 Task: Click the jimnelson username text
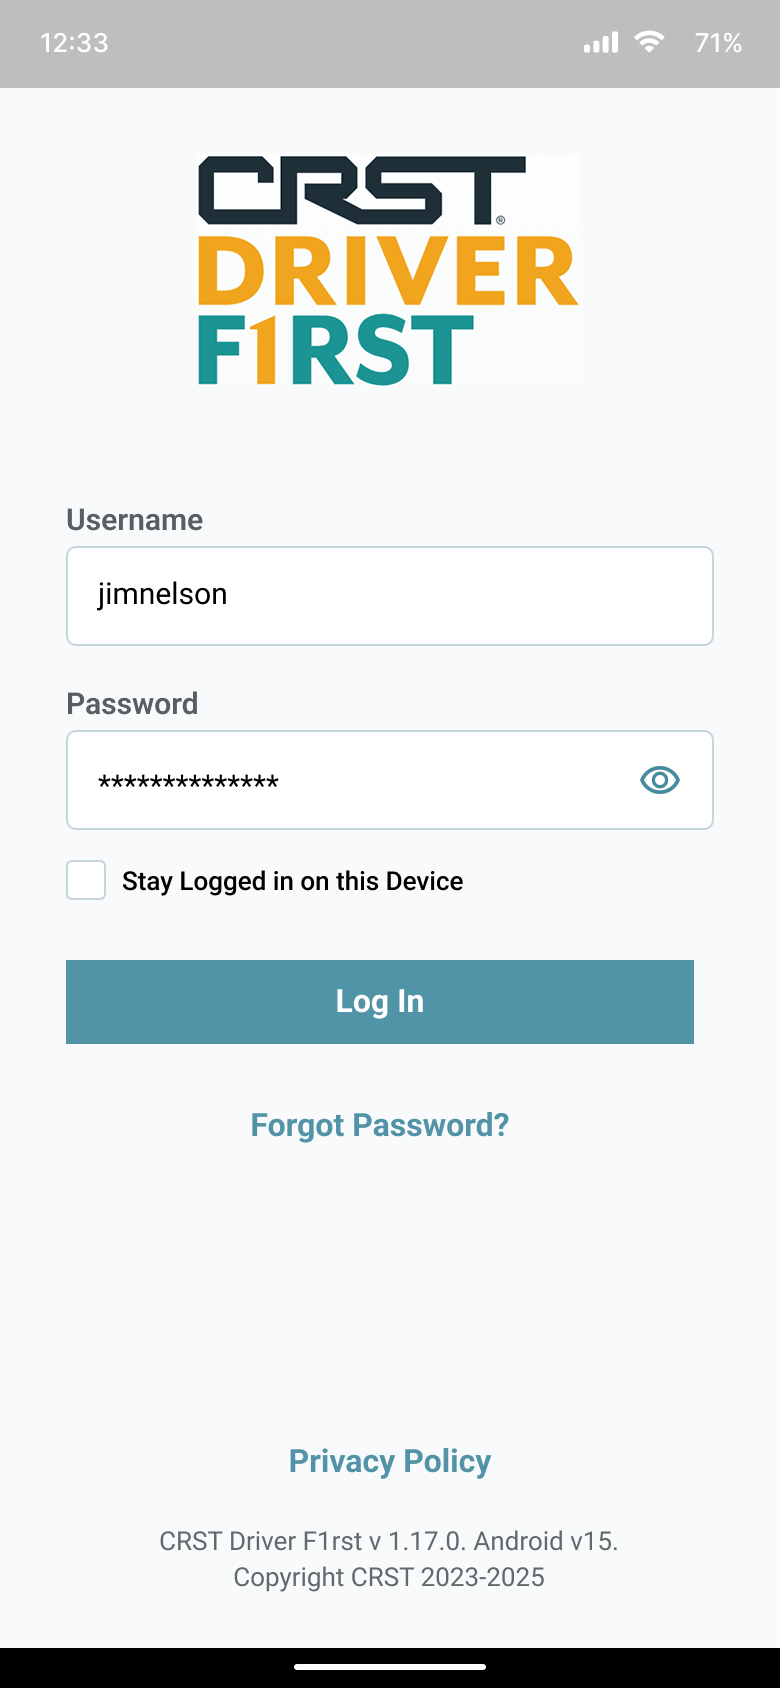pos(163,595)
